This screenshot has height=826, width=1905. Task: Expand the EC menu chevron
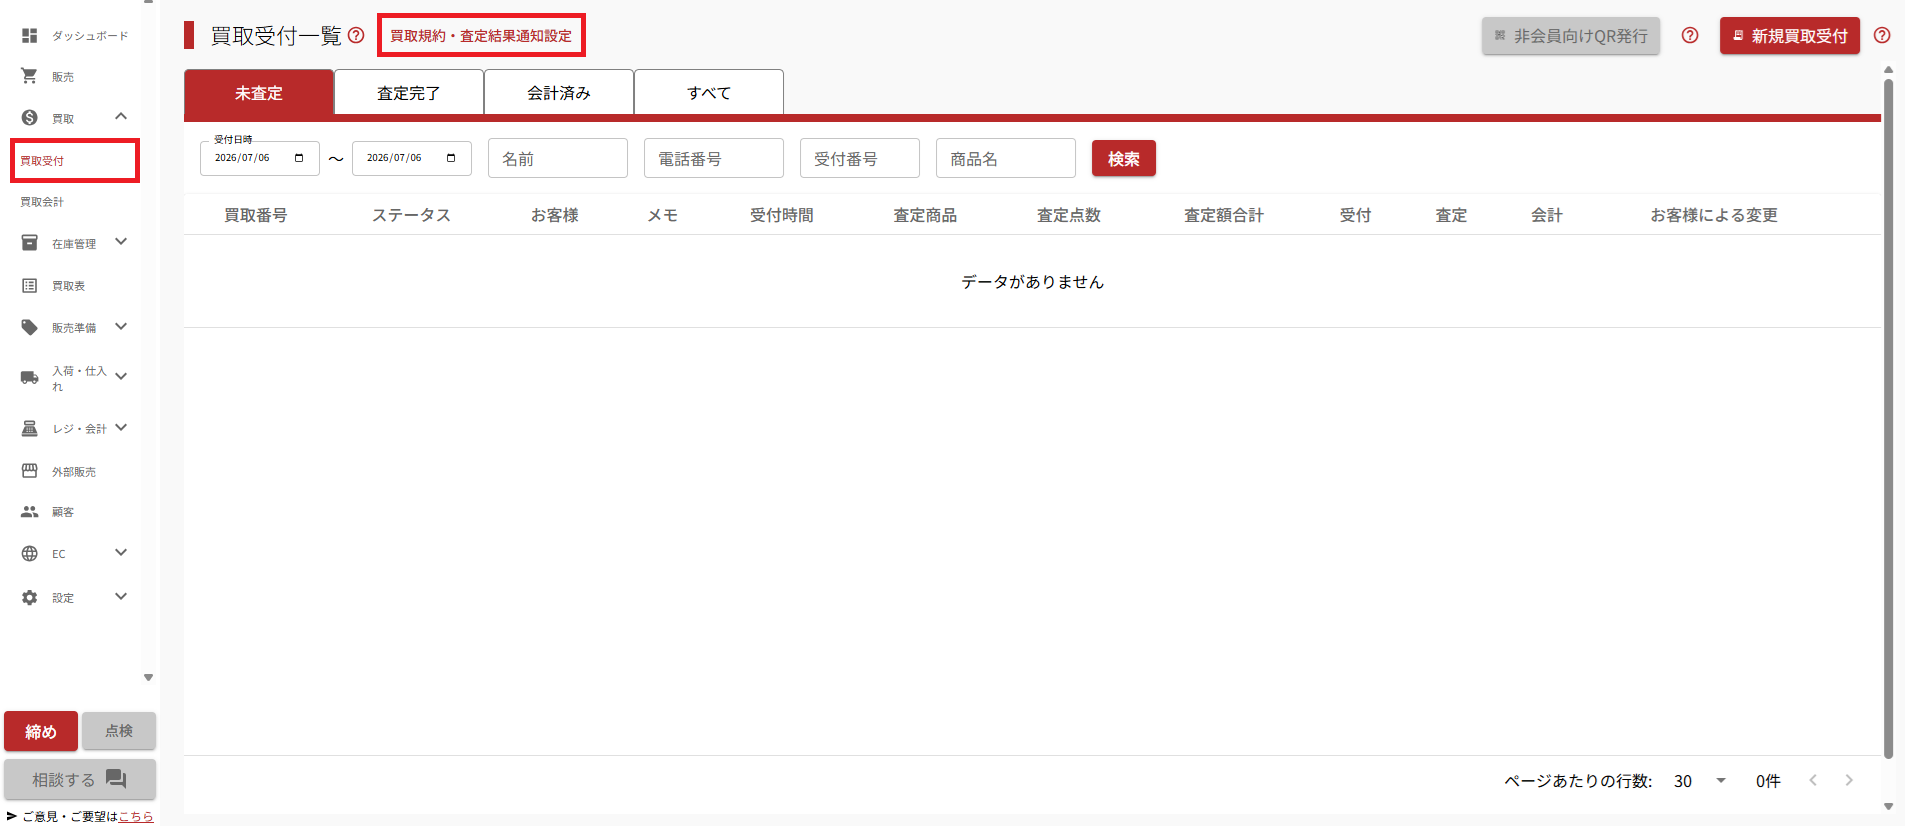click(121, 553)
